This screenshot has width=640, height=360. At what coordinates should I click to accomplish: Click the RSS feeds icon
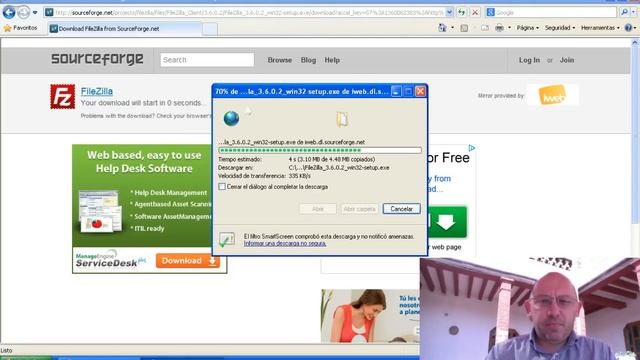click(x=464, y=28)
